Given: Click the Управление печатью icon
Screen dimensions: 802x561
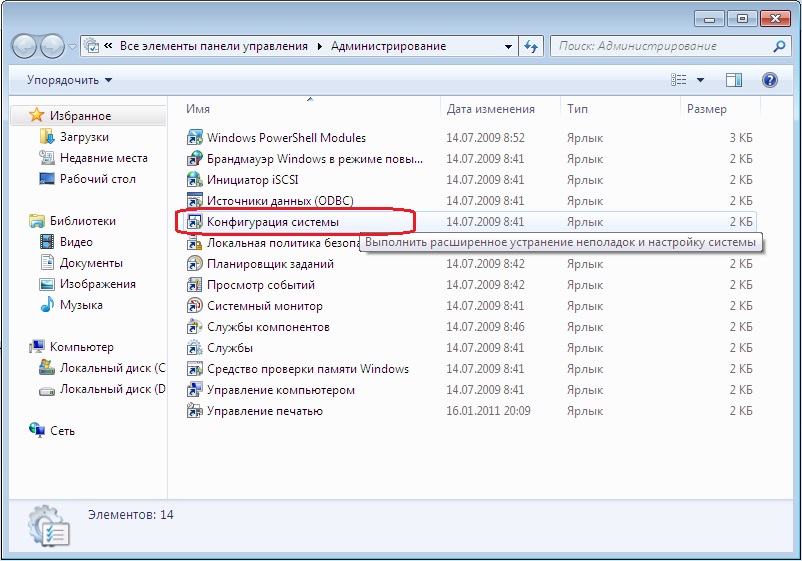Looking at the screenshot, I should tap(195, 411).
